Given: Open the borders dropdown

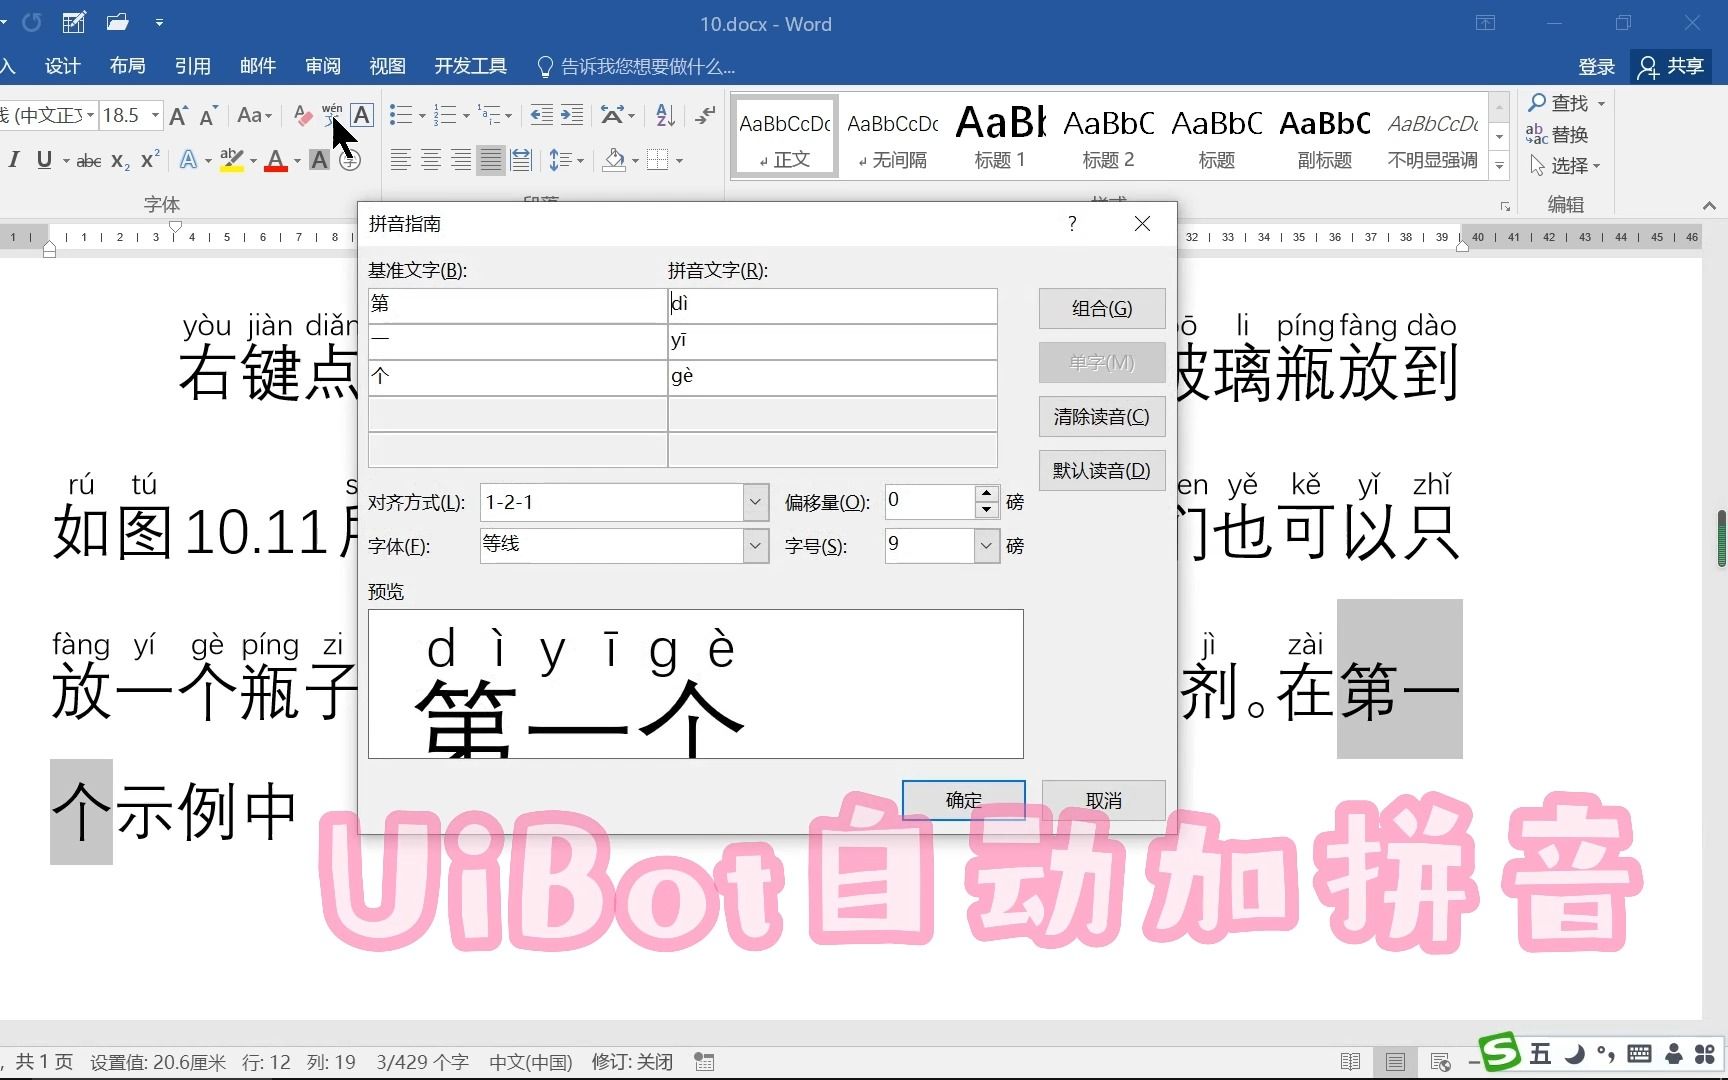Looking at the screenshot, I should [679, 161].
